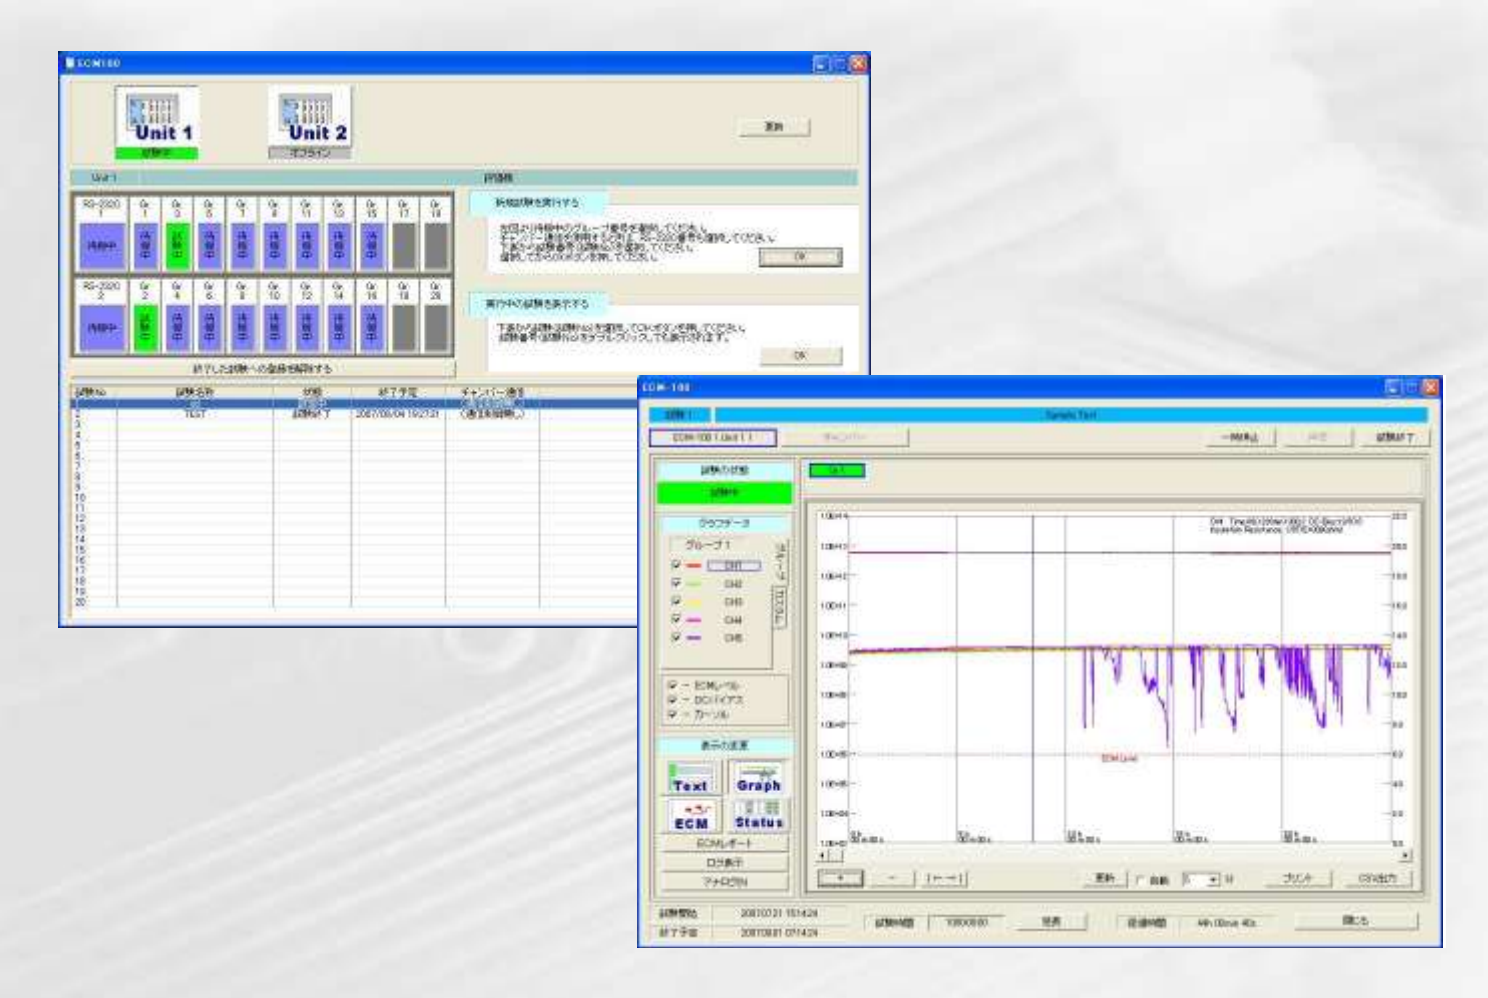Select gray Gr 17 group cell

pos(404,246)
